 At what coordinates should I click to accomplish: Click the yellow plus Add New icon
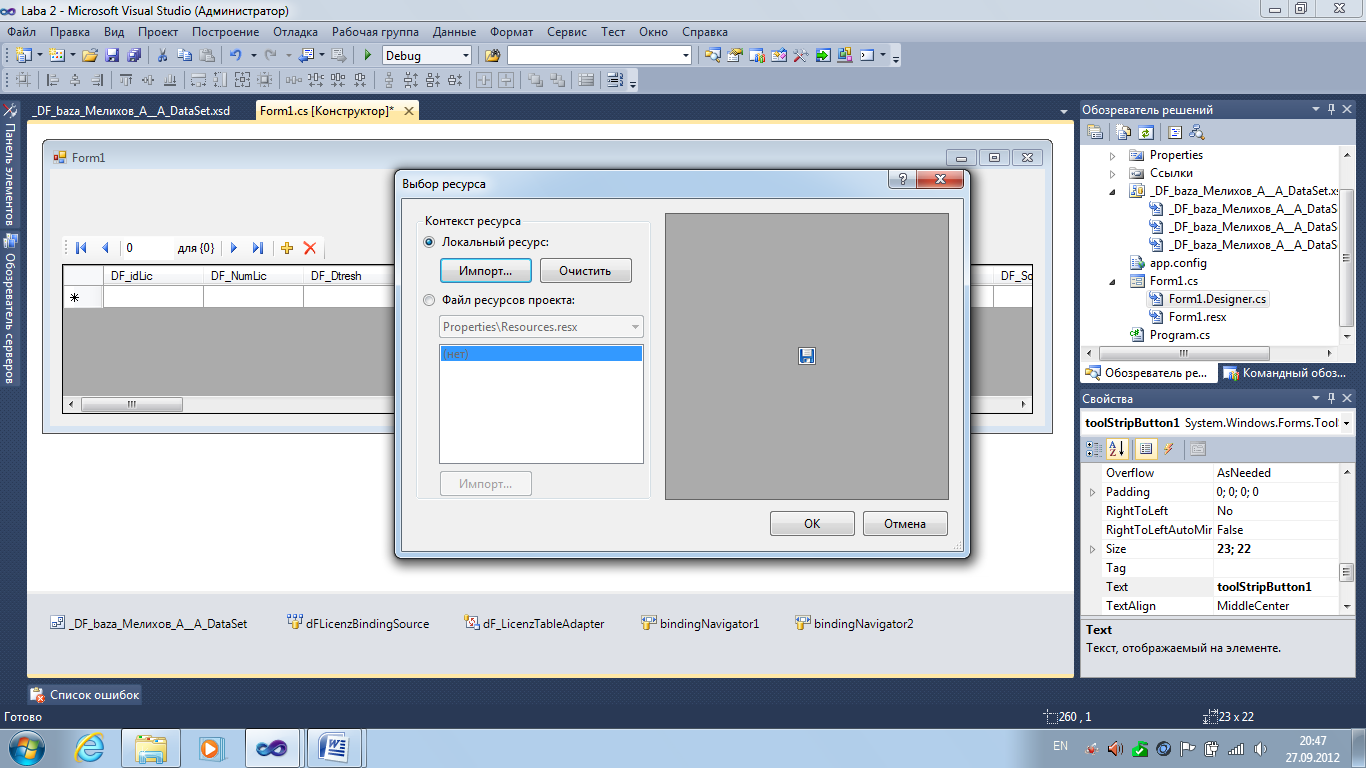coord(287,248)
